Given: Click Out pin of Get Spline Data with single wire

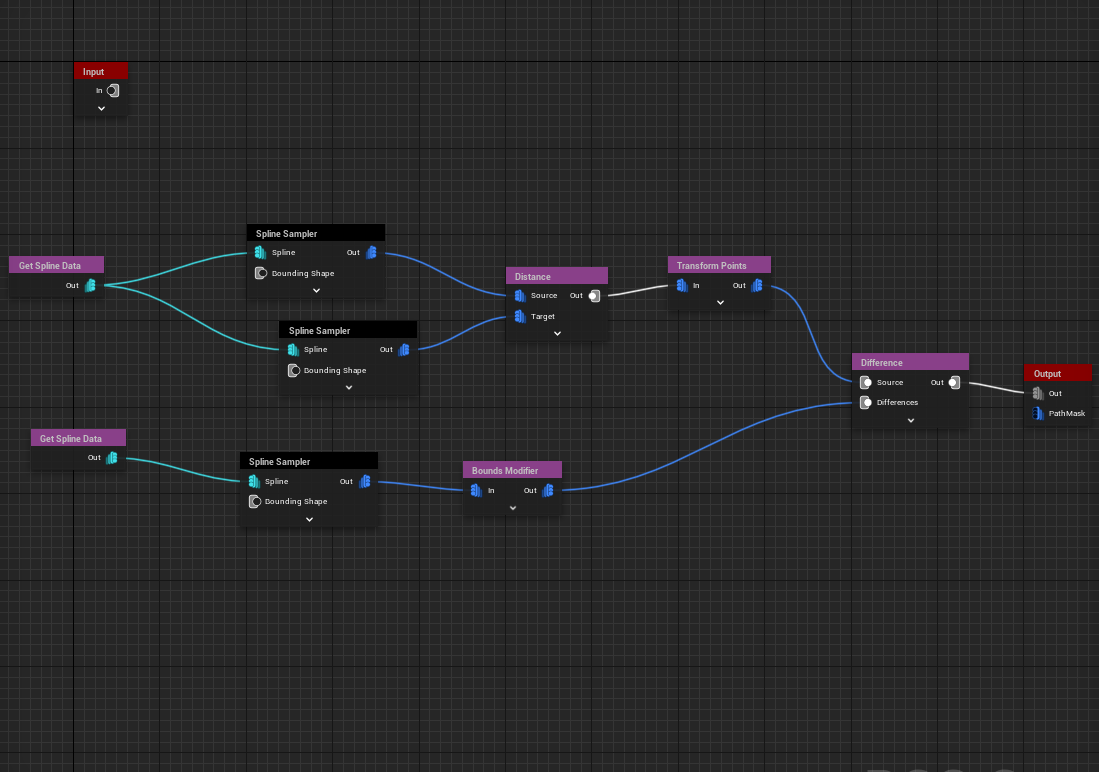Looking at the screenshot, I should [x=112, y=458].
